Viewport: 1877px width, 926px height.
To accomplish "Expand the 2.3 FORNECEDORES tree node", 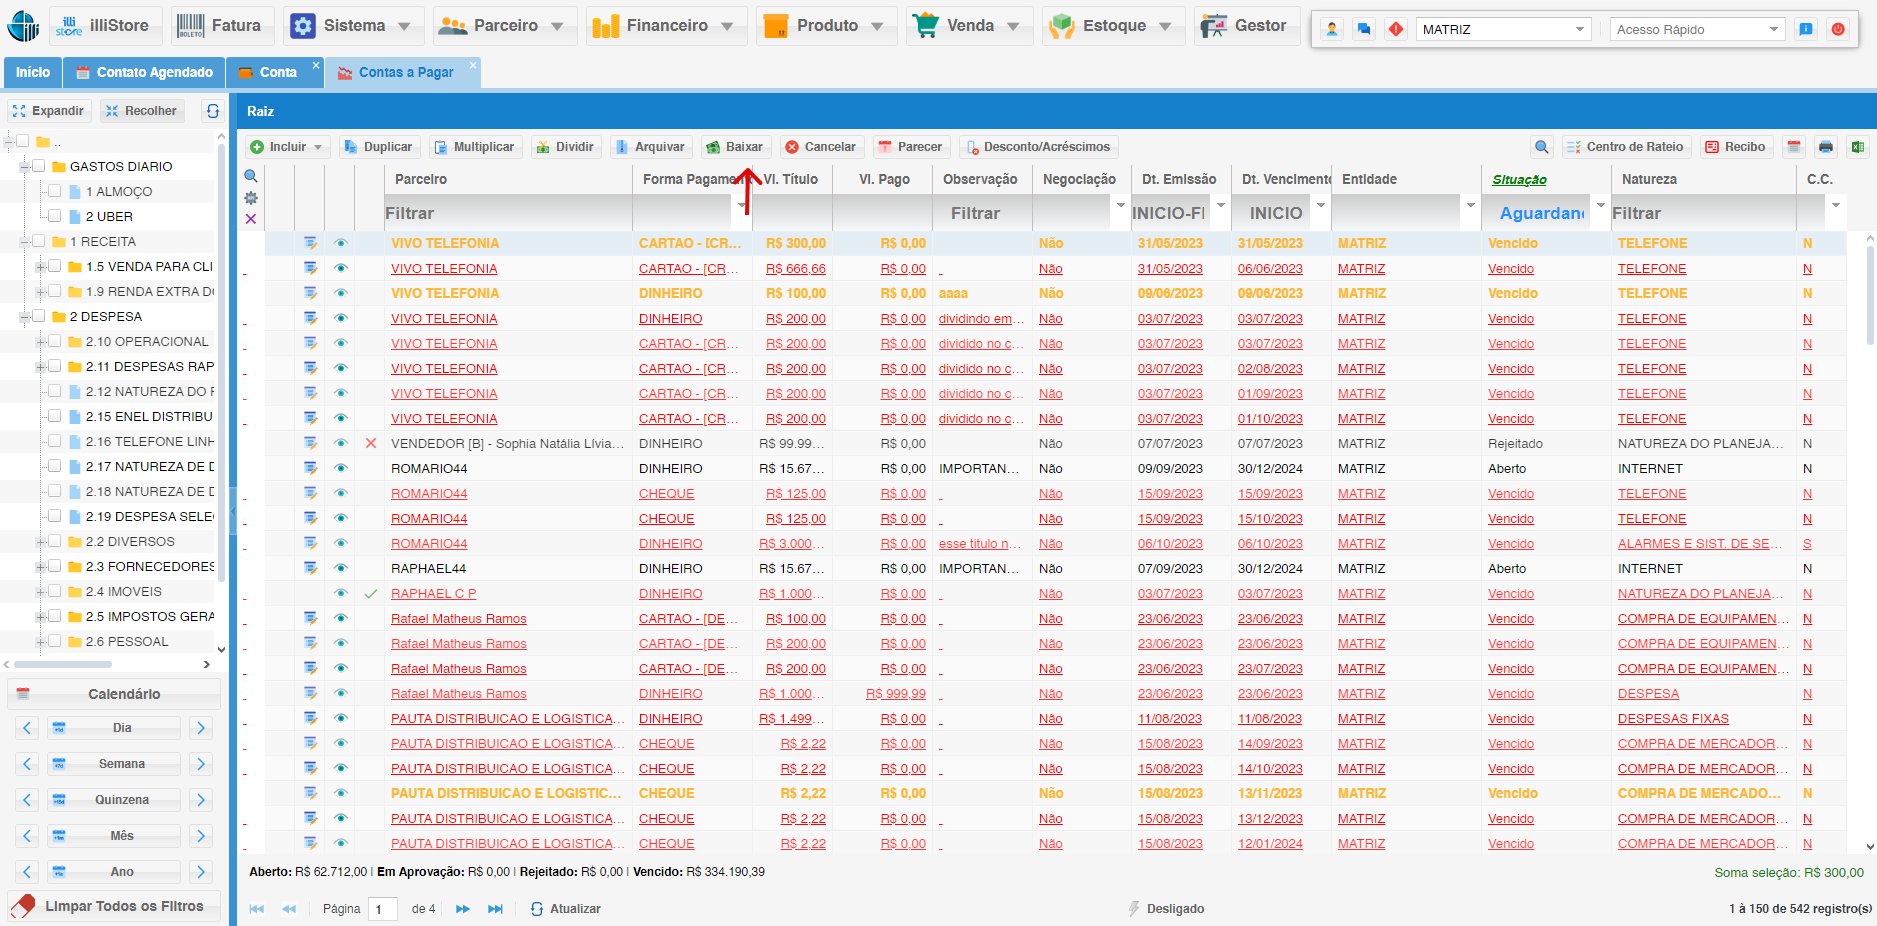I will 40,567.
